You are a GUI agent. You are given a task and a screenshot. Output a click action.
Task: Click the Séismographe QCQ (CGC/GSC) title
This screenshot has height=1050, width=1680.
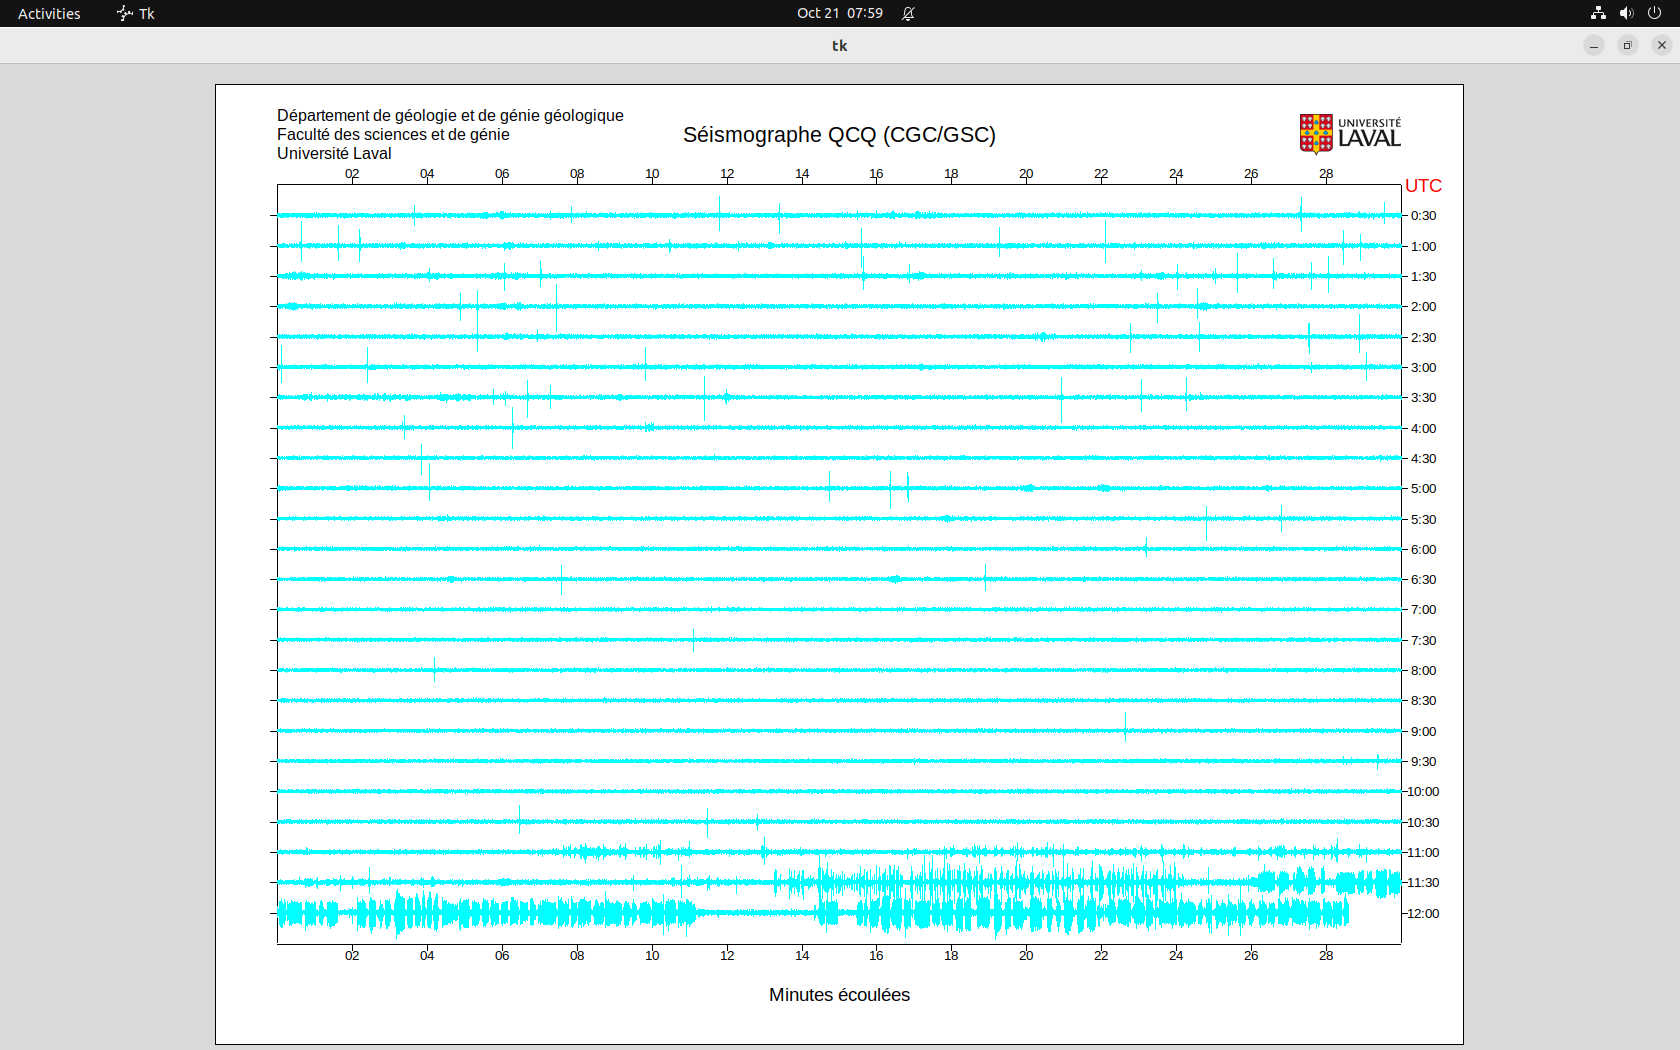coord(839,135)
